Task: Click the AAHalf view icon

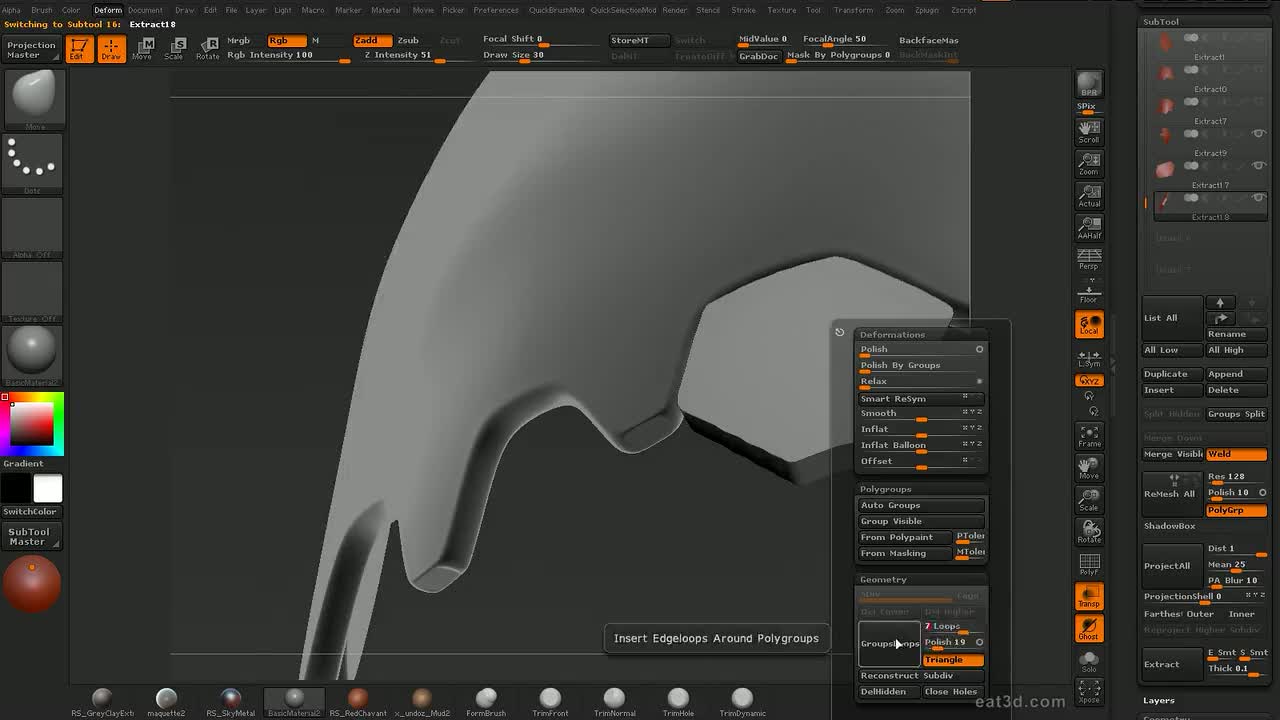Action: (x=1089, y=228)
